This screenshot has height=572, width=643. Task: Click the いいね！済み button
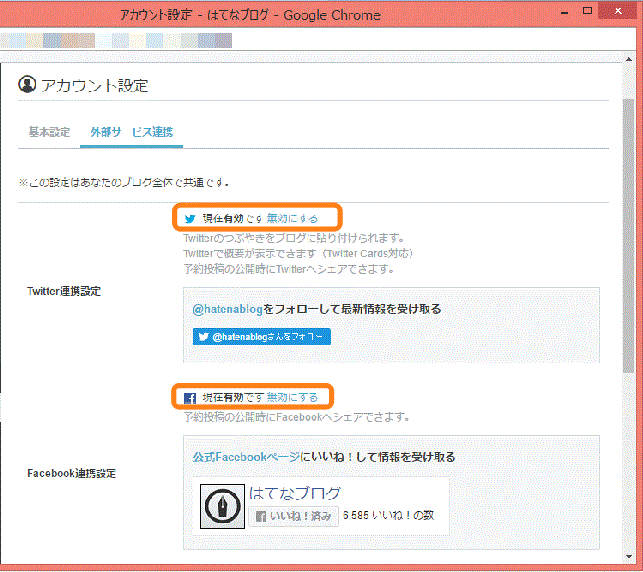(x=293, y=516)
